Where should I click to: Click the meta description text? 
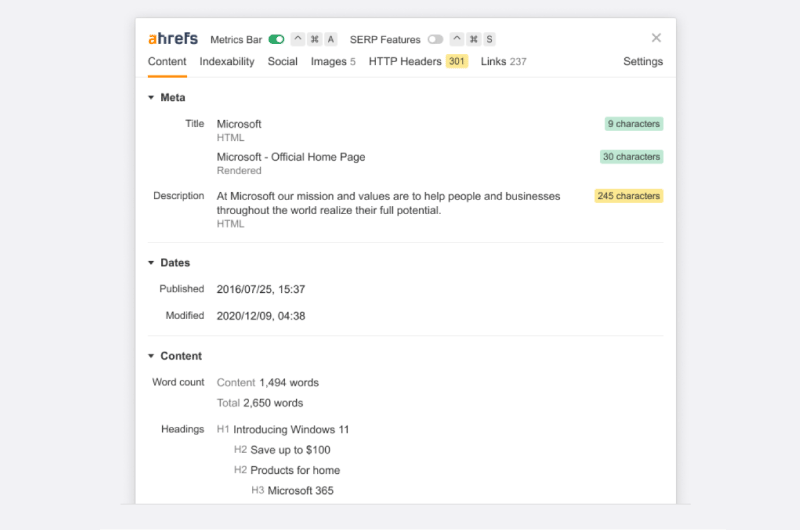click(388, 203)
